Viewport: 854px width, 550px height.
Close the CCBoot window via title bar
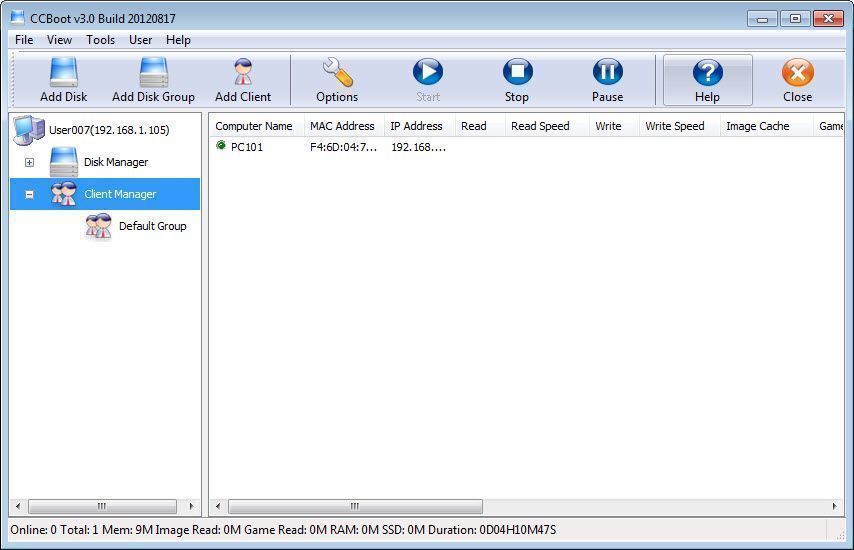click(x=828, y=19)
